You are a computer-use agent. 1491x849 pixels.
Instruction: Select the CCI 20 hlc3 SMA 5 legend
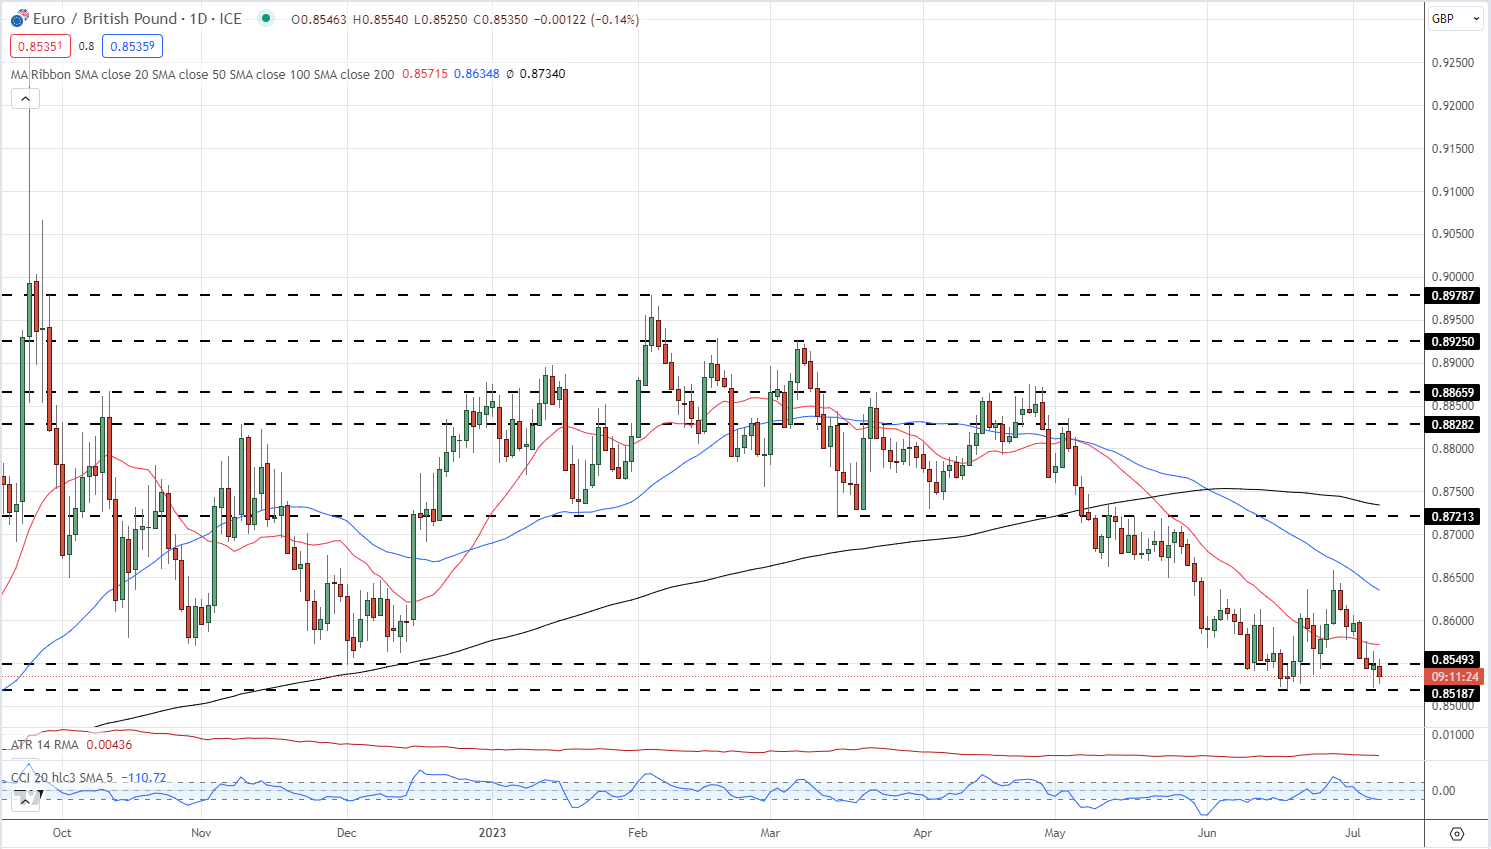coord(62,778)
